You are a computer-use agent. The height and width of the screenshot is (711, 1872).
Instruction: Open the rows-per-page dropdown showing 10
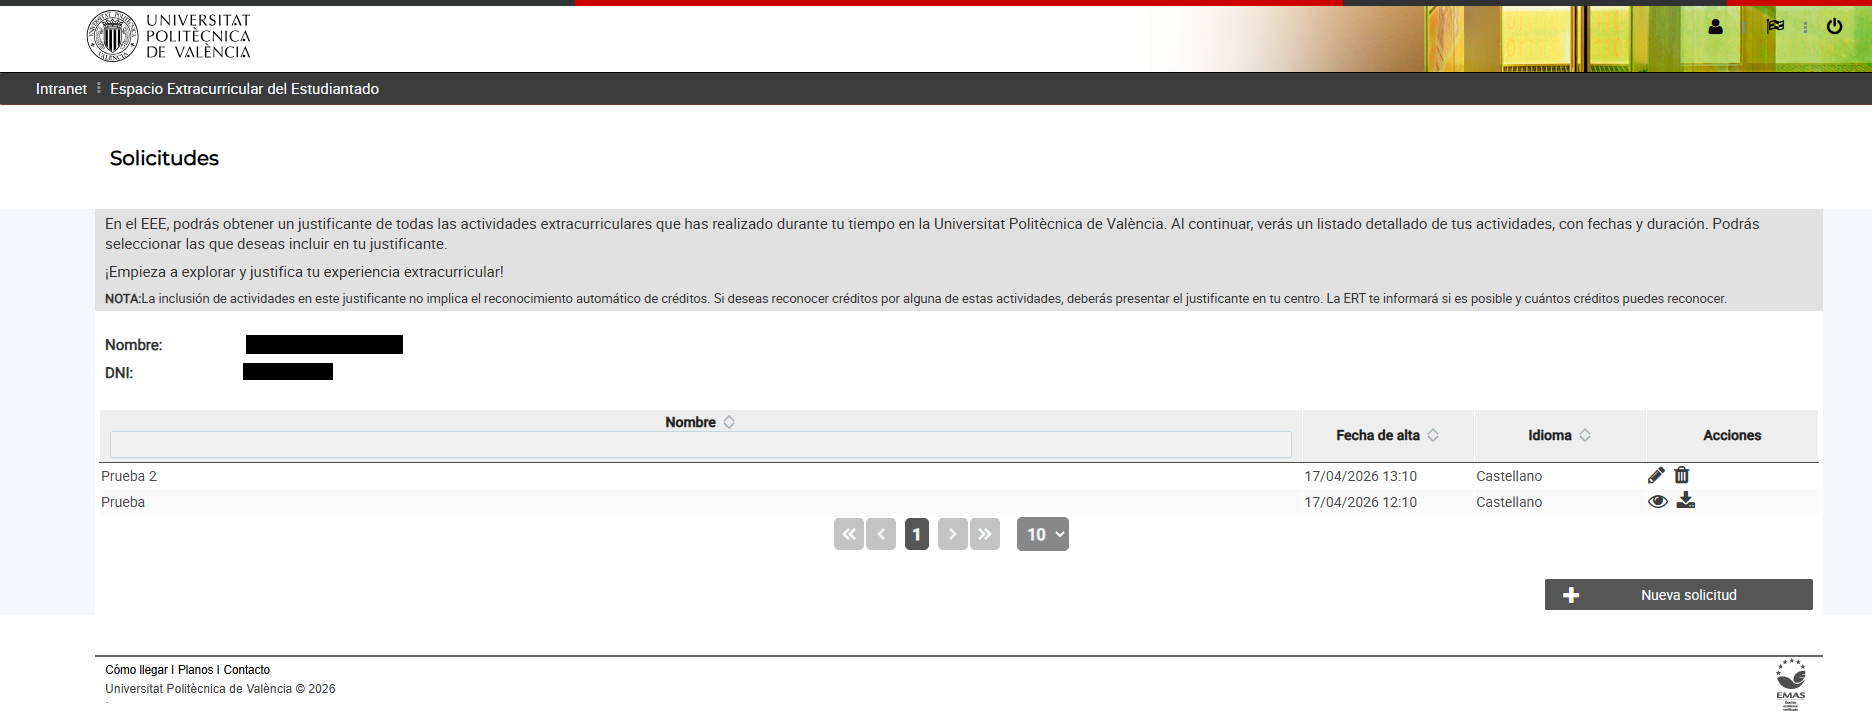tap(1043, 534)
